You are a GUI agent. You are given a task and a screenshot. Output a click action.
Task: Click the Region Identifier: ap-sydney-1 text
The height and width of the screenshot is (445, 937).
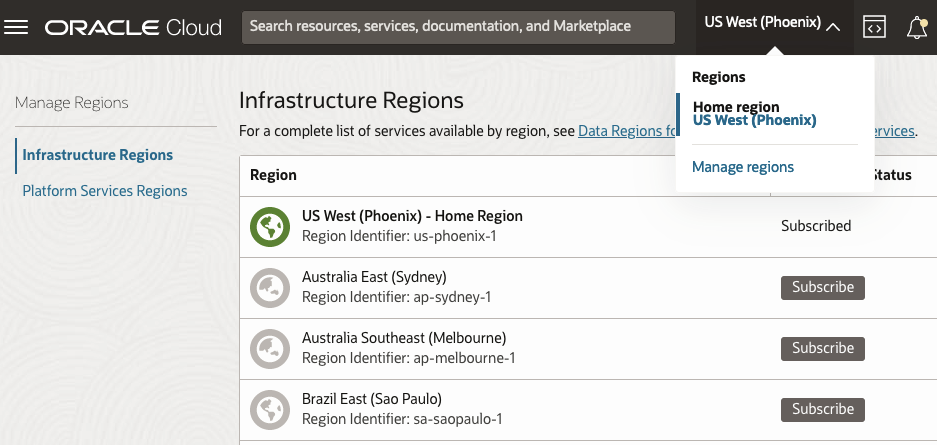[397, 297]
